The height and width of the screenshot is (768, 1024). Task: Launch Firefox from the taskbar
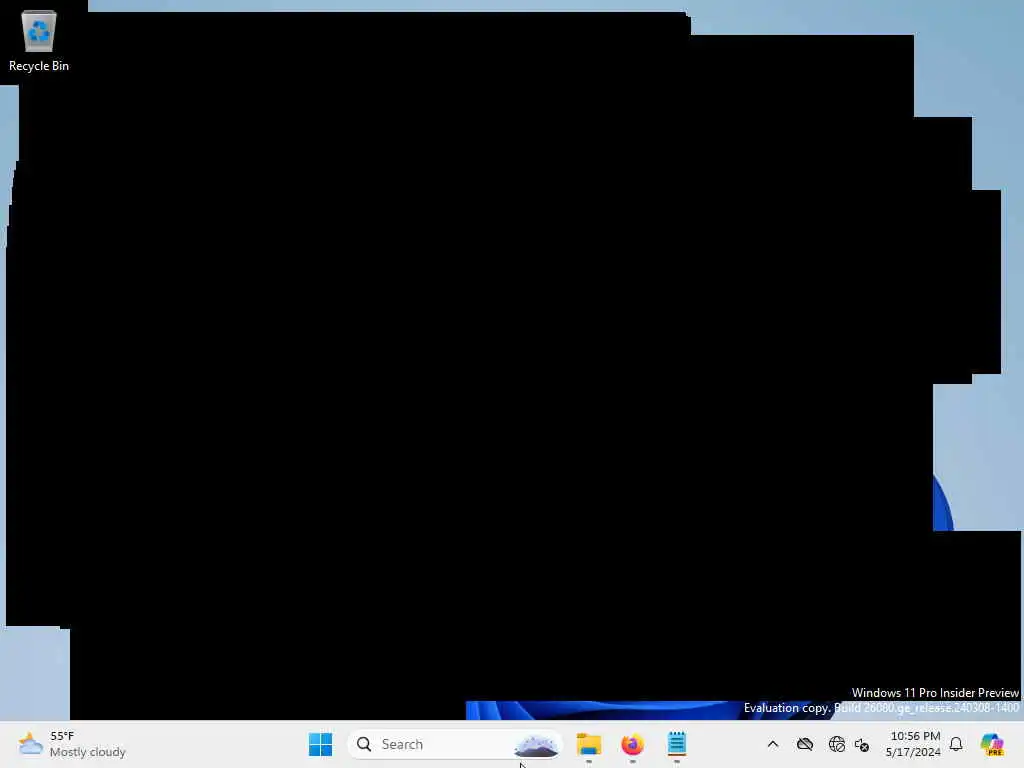[632, 744]
